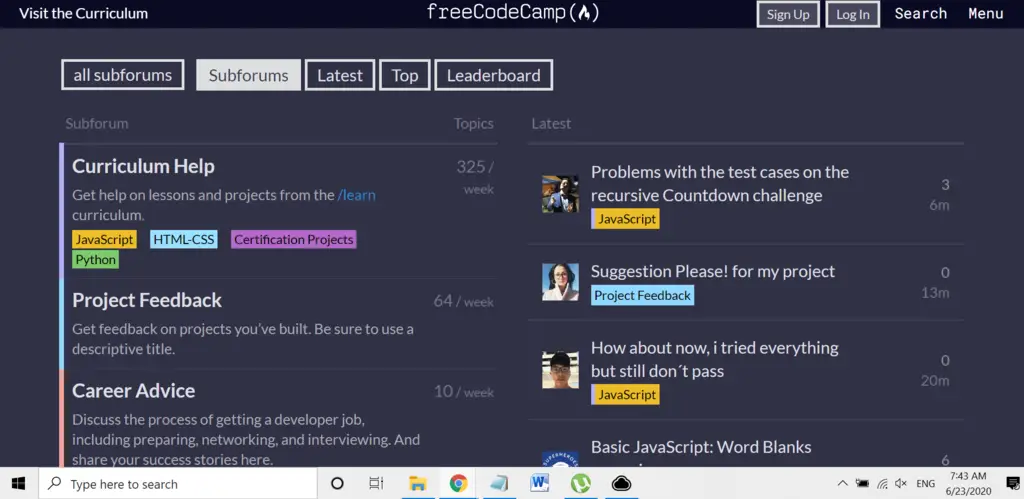The width and height of the screenshot is (1024, 499).
Task: Open the Project Feedback subforum
Action: pyautogui.click(x=147, y=300)
